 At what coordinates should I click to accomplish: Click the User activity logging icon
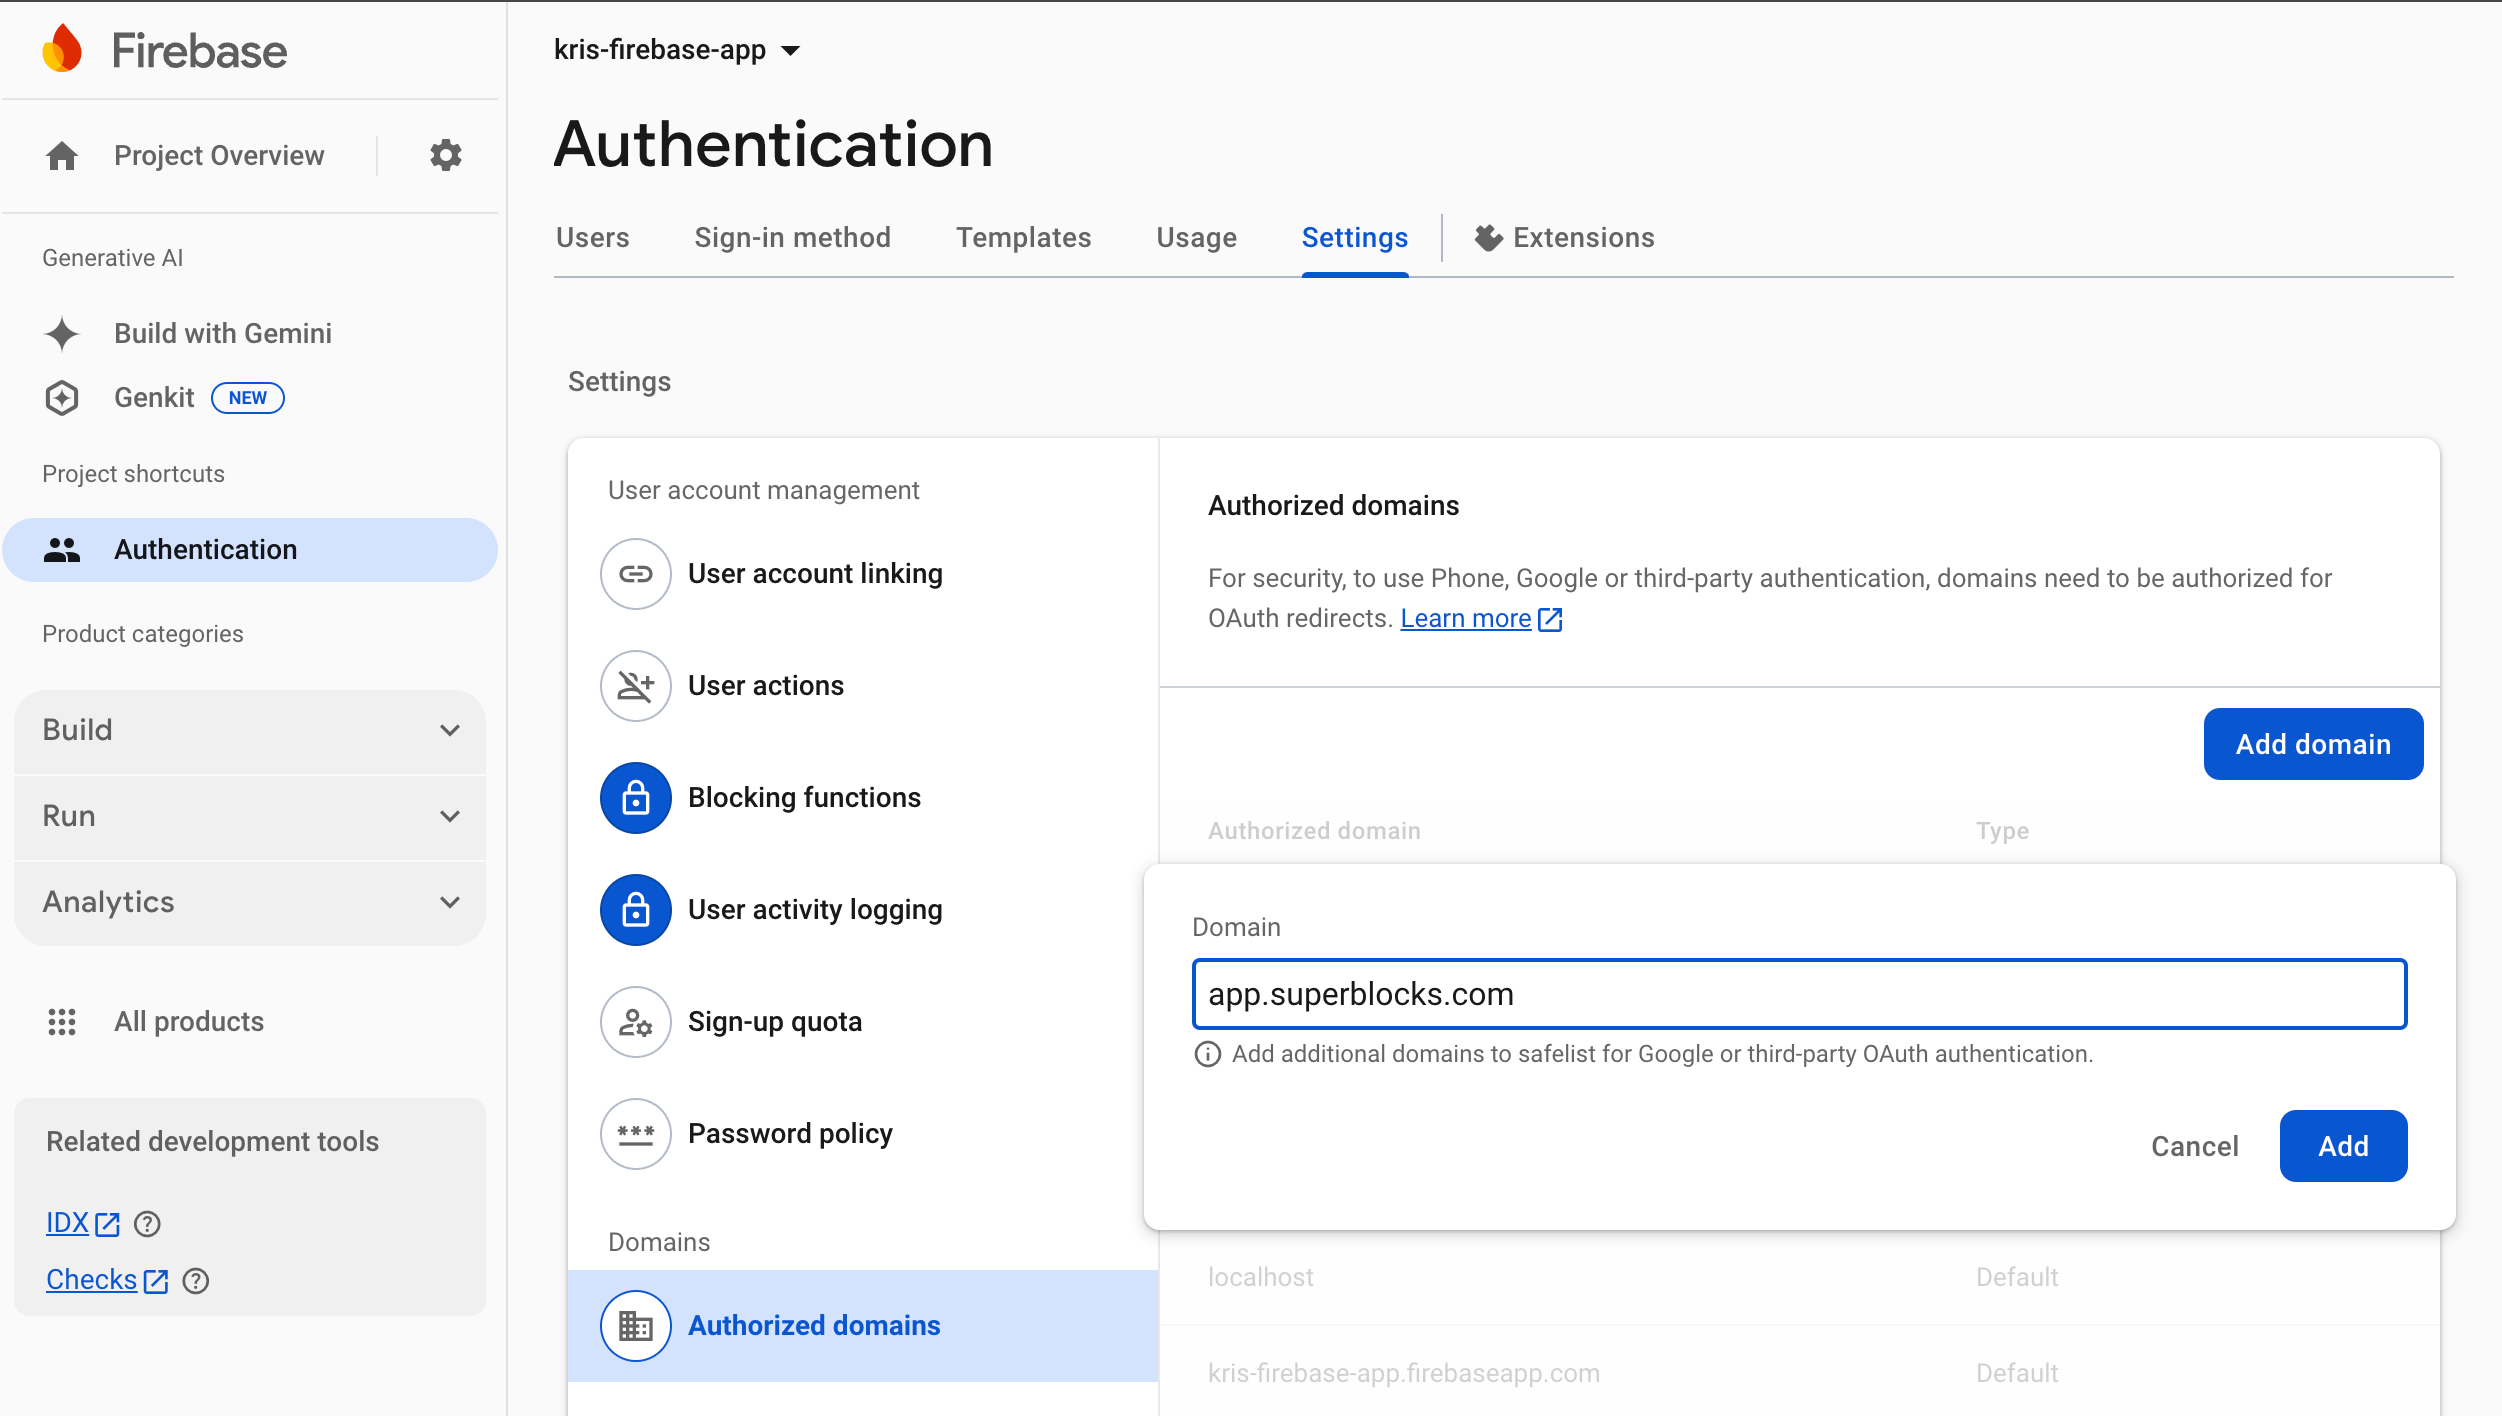point(632,909)
